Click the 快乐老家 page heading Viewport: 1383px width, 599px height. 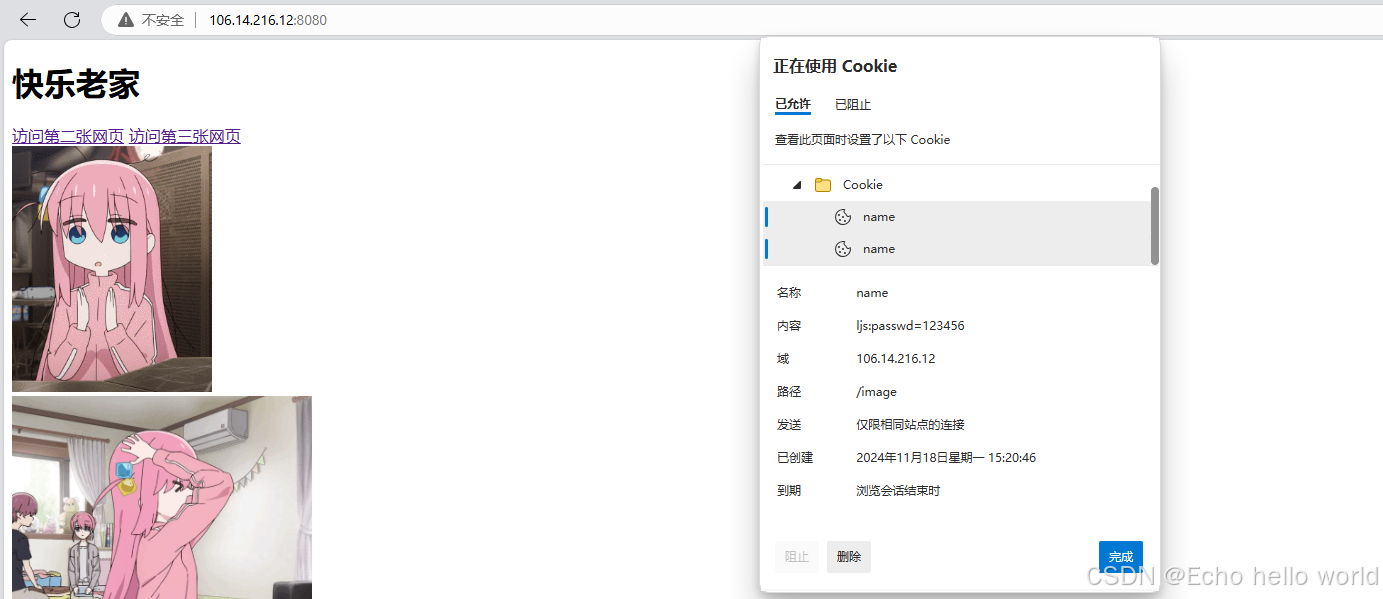click(x=76, y=85)
